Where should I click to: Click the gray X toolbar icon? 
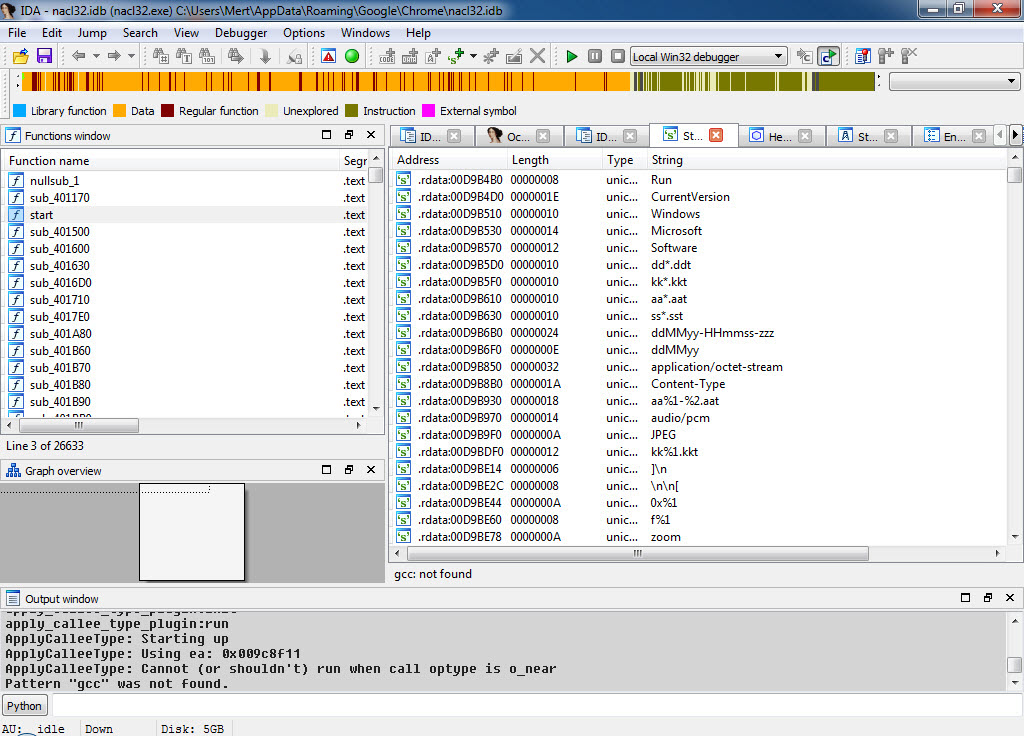[x=537, y=56]
